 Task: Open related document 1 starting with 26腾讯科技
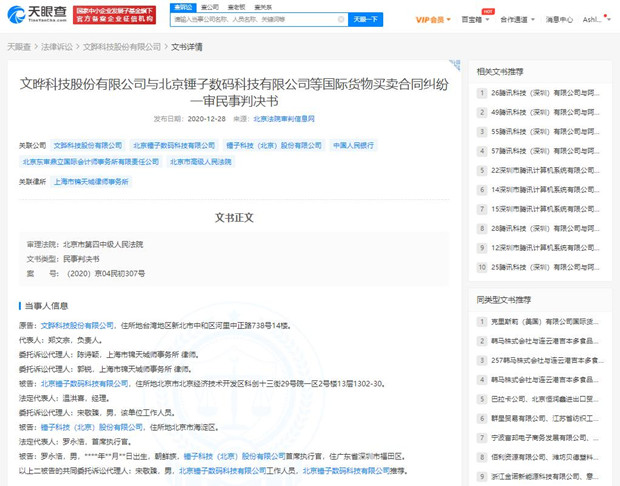(x=540, y=93)
